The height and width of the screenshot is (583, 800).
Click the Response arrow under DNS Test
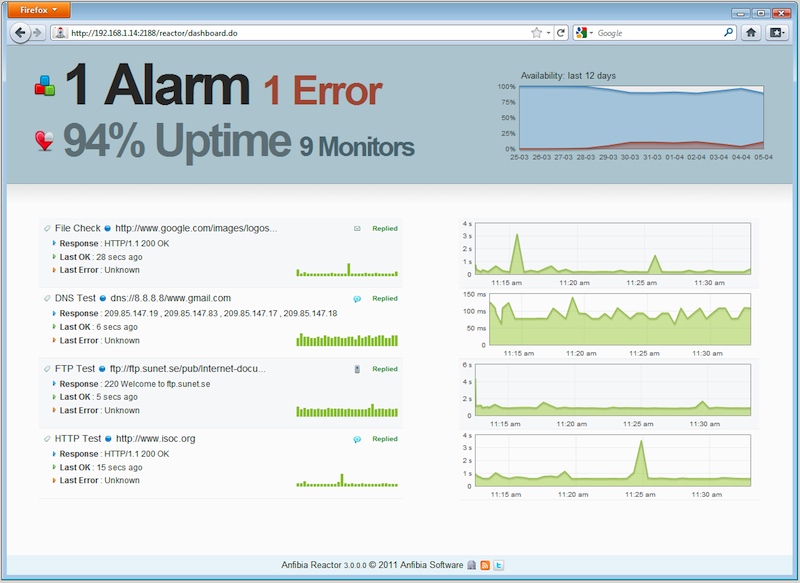54,313
